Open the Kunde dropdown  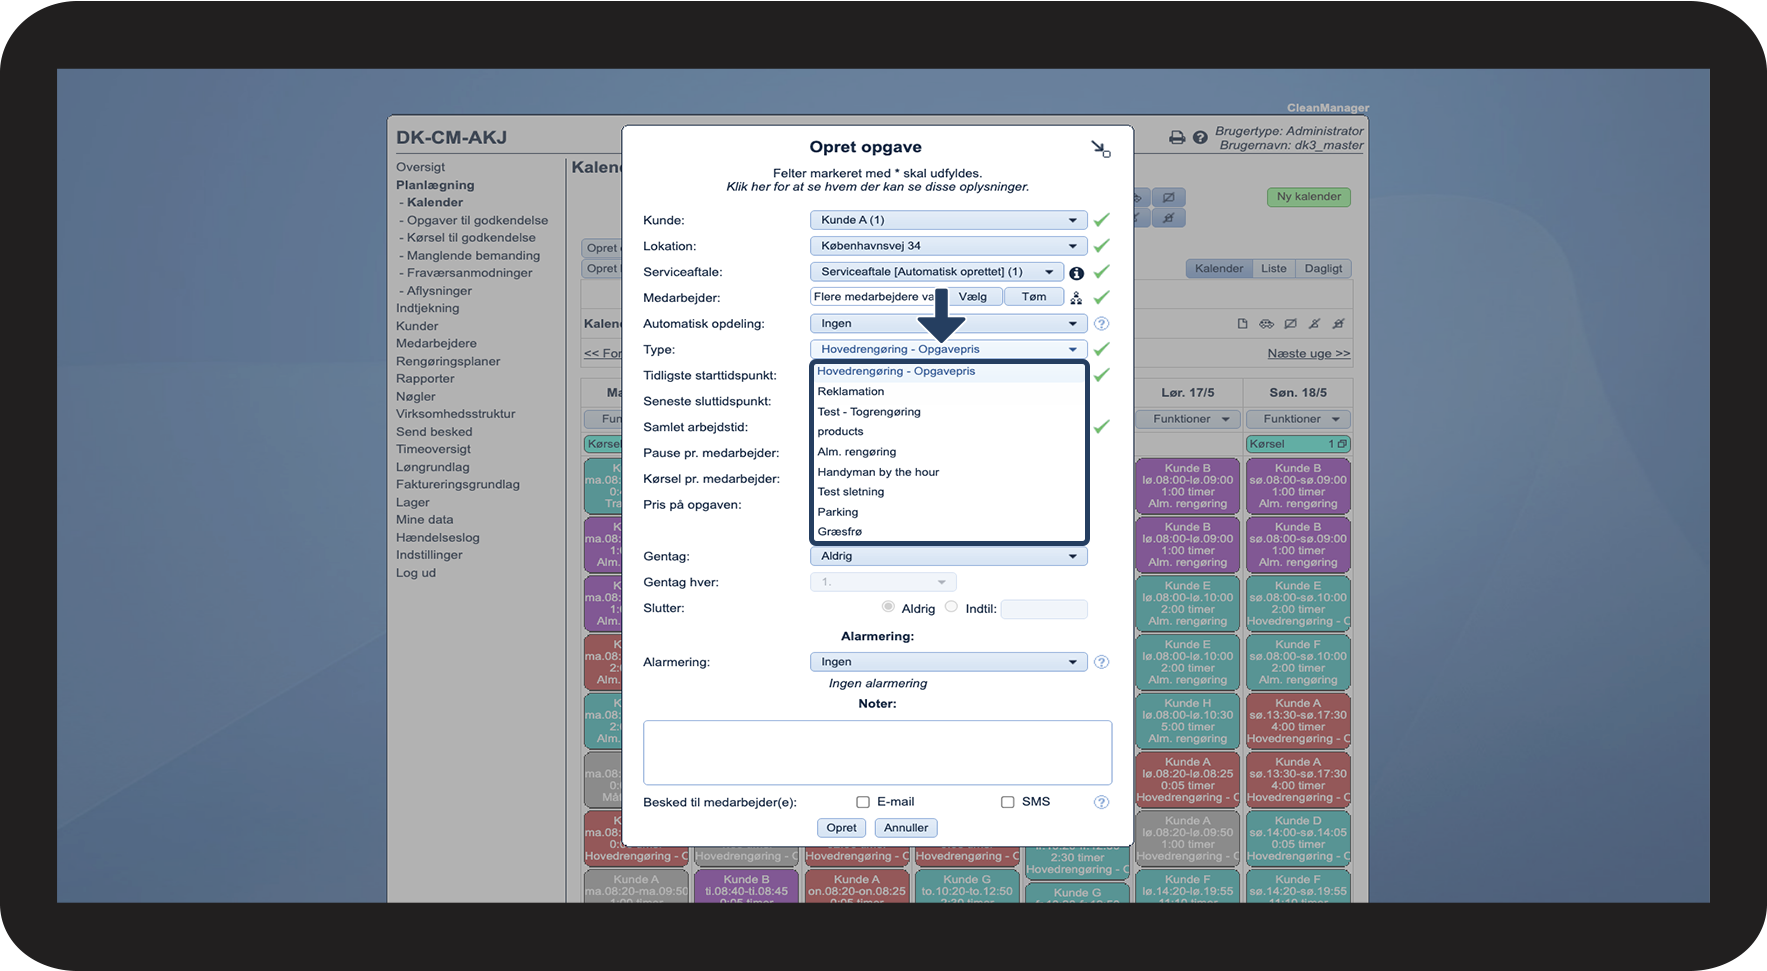pyautogui.click(x=948, y=220)
